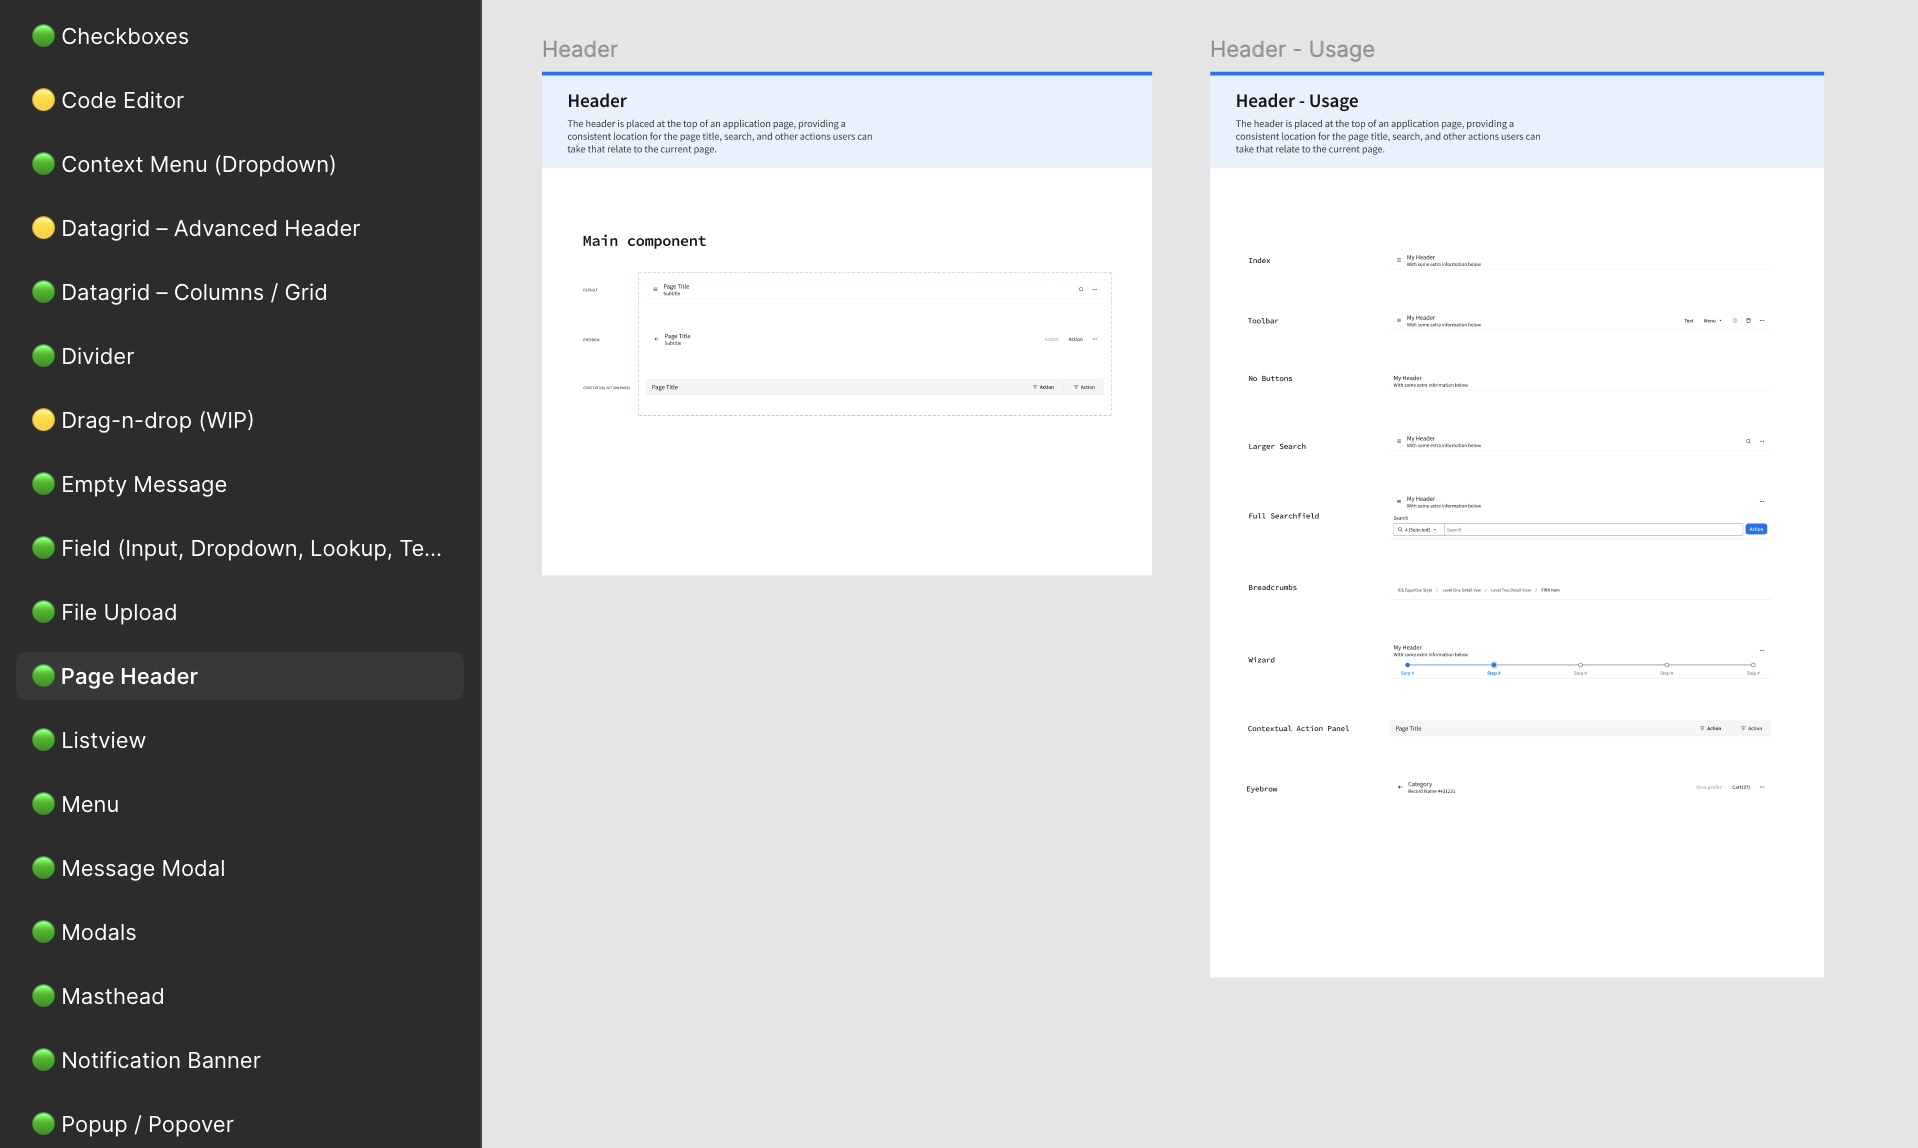Click 'Fifth Item' breadcrumb

1550,590
